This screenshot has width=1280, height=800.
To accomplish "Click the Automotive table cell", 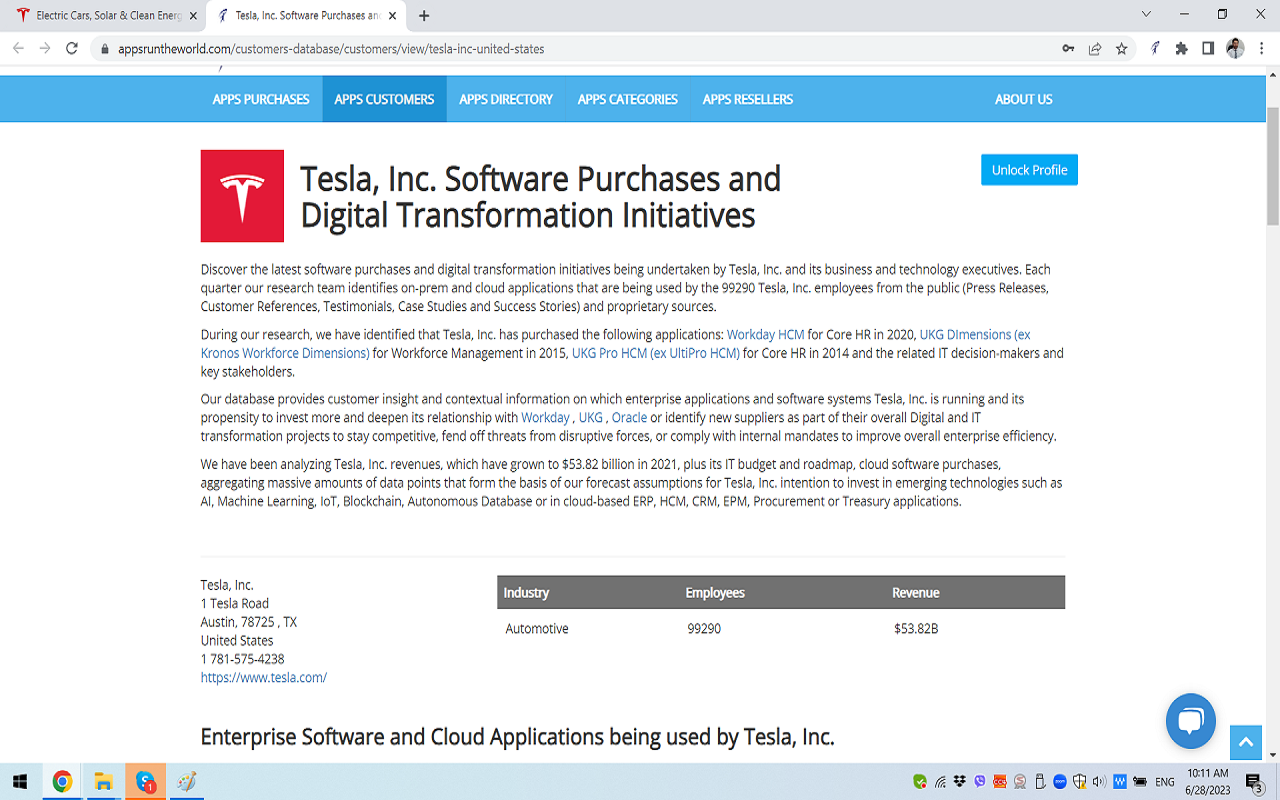I will (x=537, y=629).
